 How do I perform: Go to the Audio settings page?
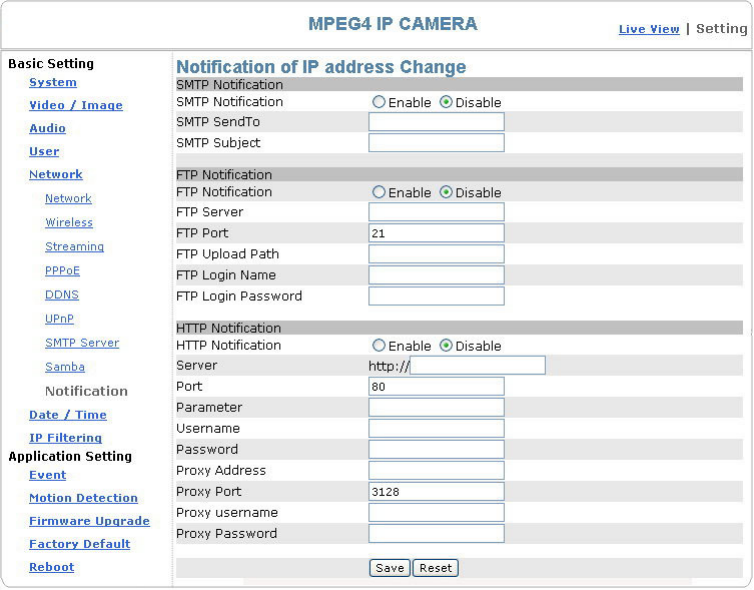[47, 128]
